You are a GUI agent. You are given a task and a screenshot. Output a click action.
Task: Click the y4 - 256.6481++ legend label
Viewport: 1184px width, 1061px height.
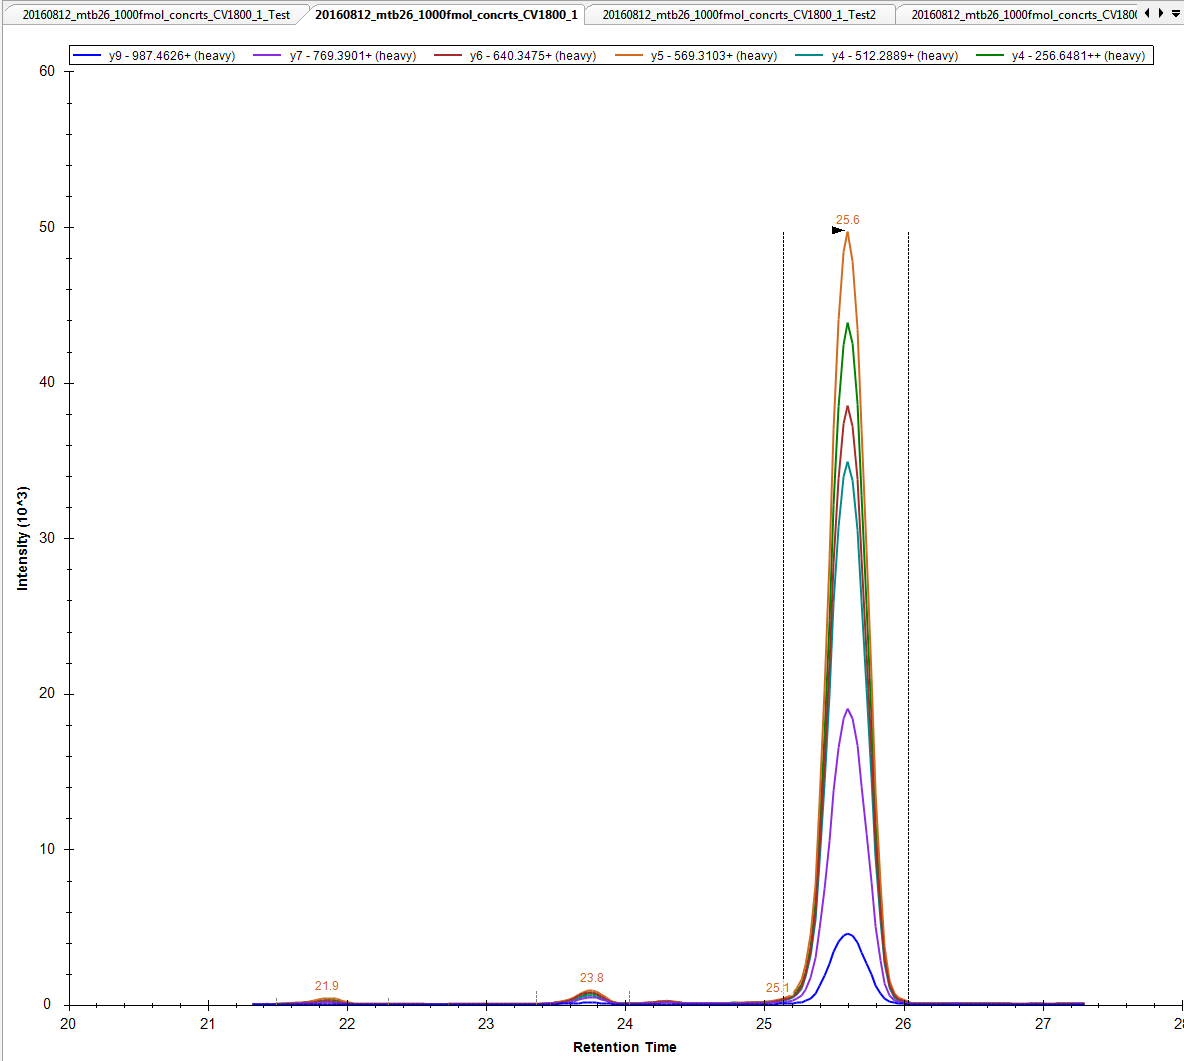1077,56
